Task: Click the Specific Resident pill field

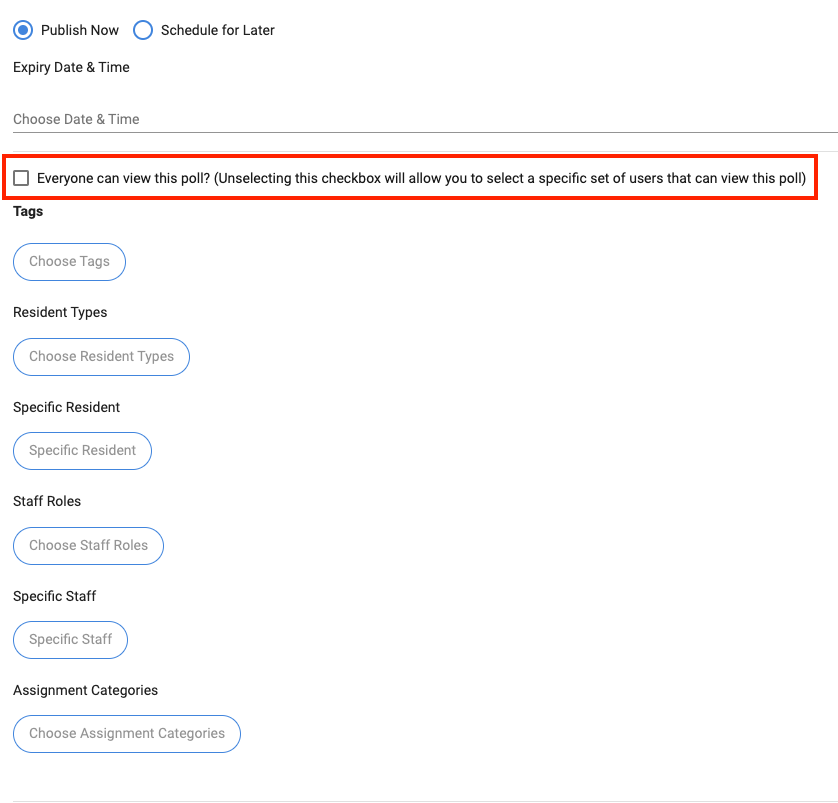Action: pos(82,450)
